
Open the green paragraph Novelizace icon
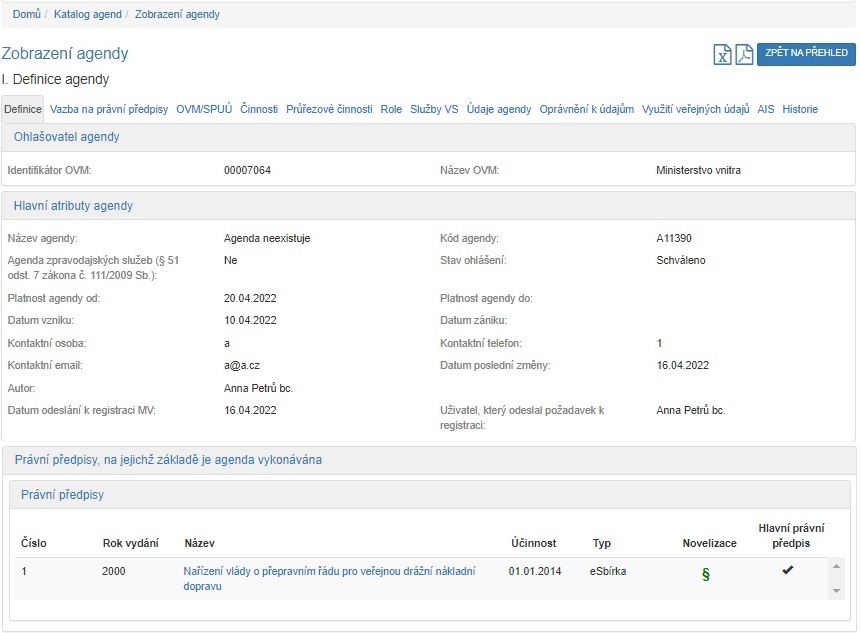pyautogui.click(x=706, y=574)
